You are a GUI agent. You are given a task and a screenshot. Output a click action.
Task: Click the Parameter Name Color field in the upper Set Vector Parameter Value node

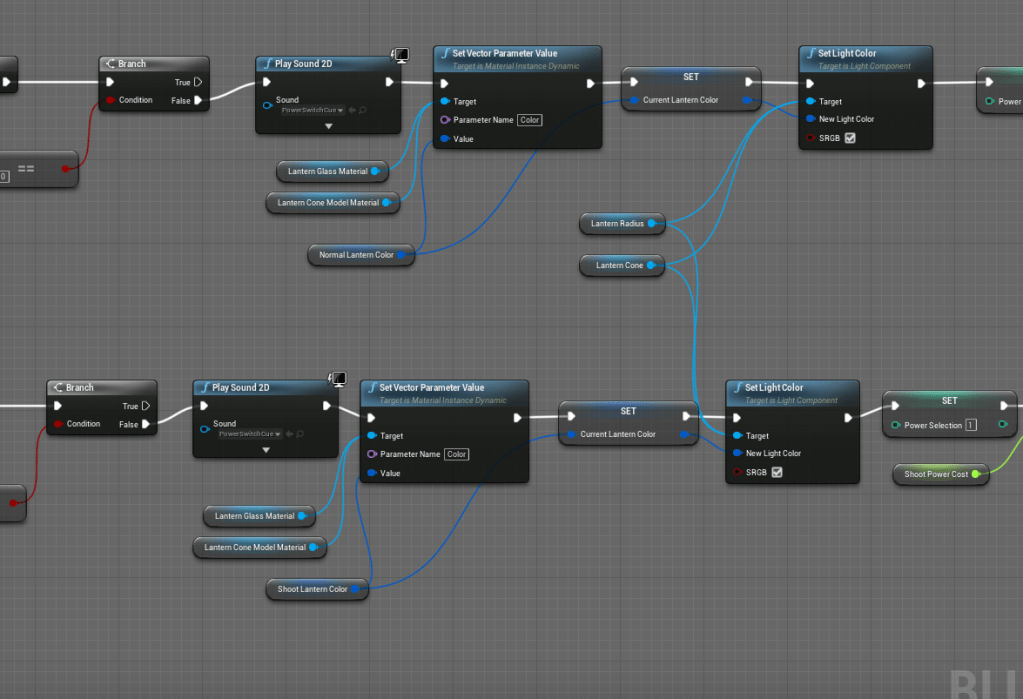pos(529,120)
